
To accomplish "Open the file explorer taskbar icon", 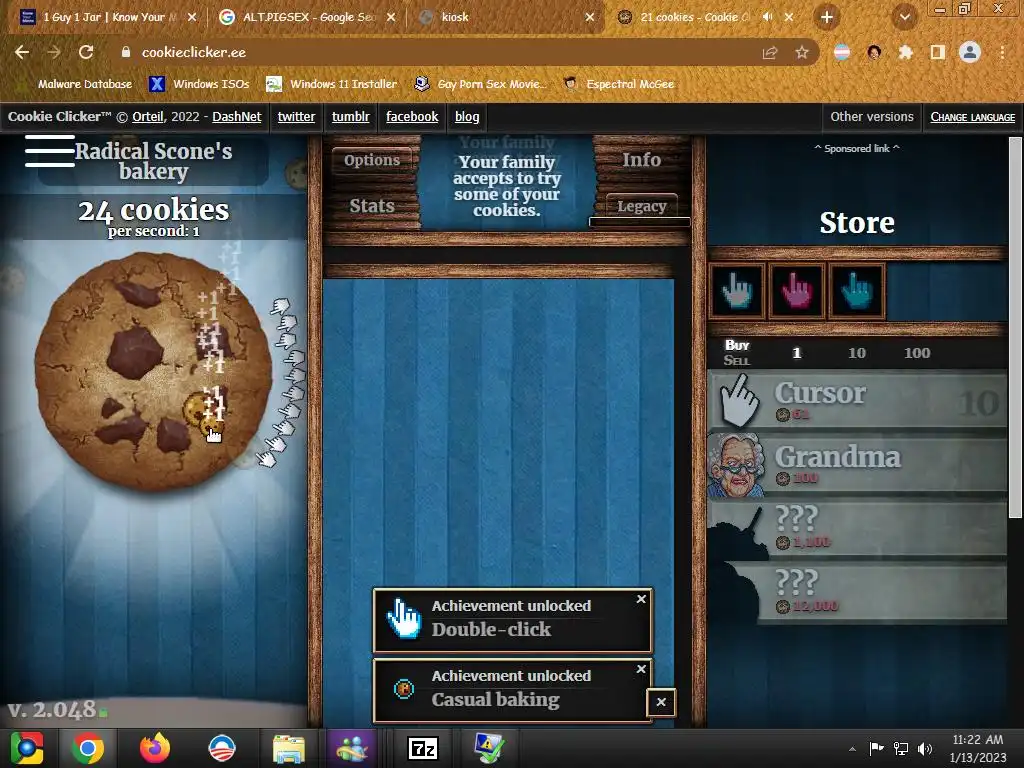I will coord(288,748).
